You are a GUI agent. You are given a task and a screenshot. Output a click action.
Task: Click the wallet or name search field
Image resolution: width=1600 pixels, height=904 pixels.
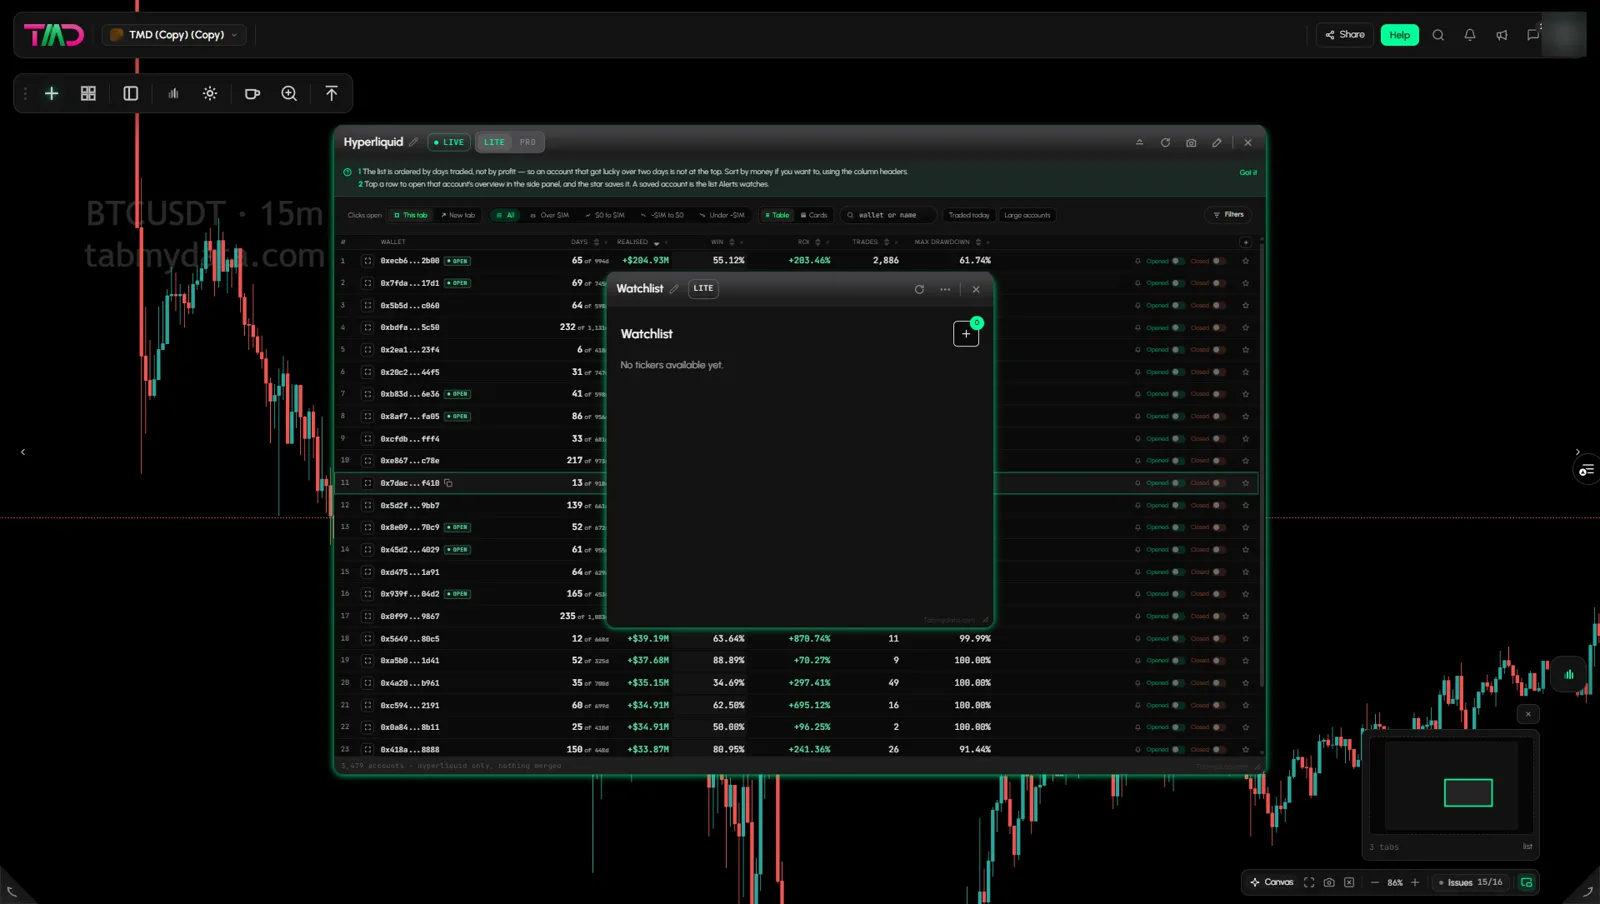tap(888, 215)
